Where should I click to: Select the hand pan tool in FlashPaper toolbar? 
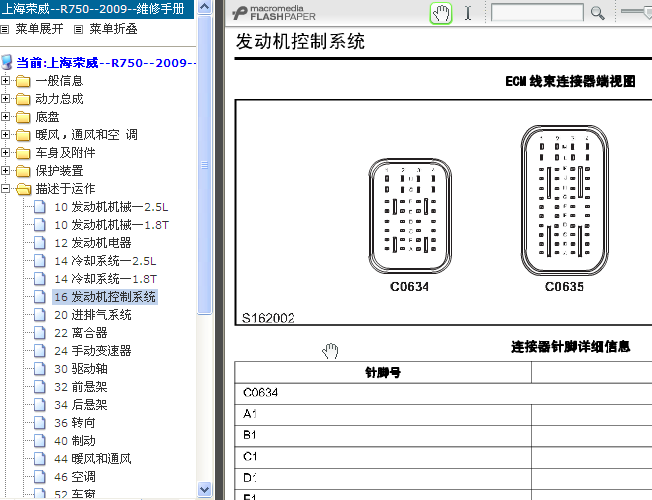(441, 13)
